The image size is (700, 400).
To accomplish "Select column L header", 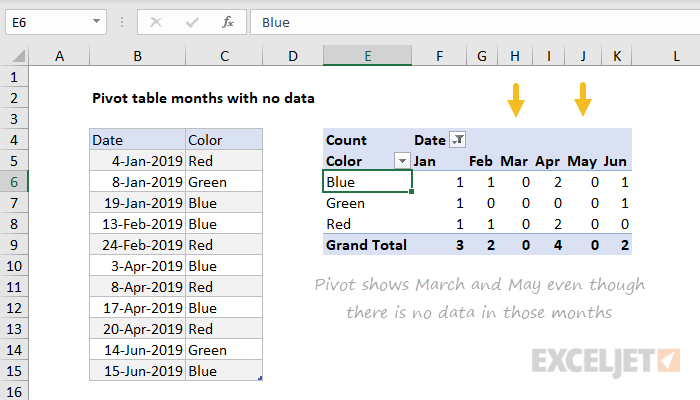I will [x=676, y=56].
